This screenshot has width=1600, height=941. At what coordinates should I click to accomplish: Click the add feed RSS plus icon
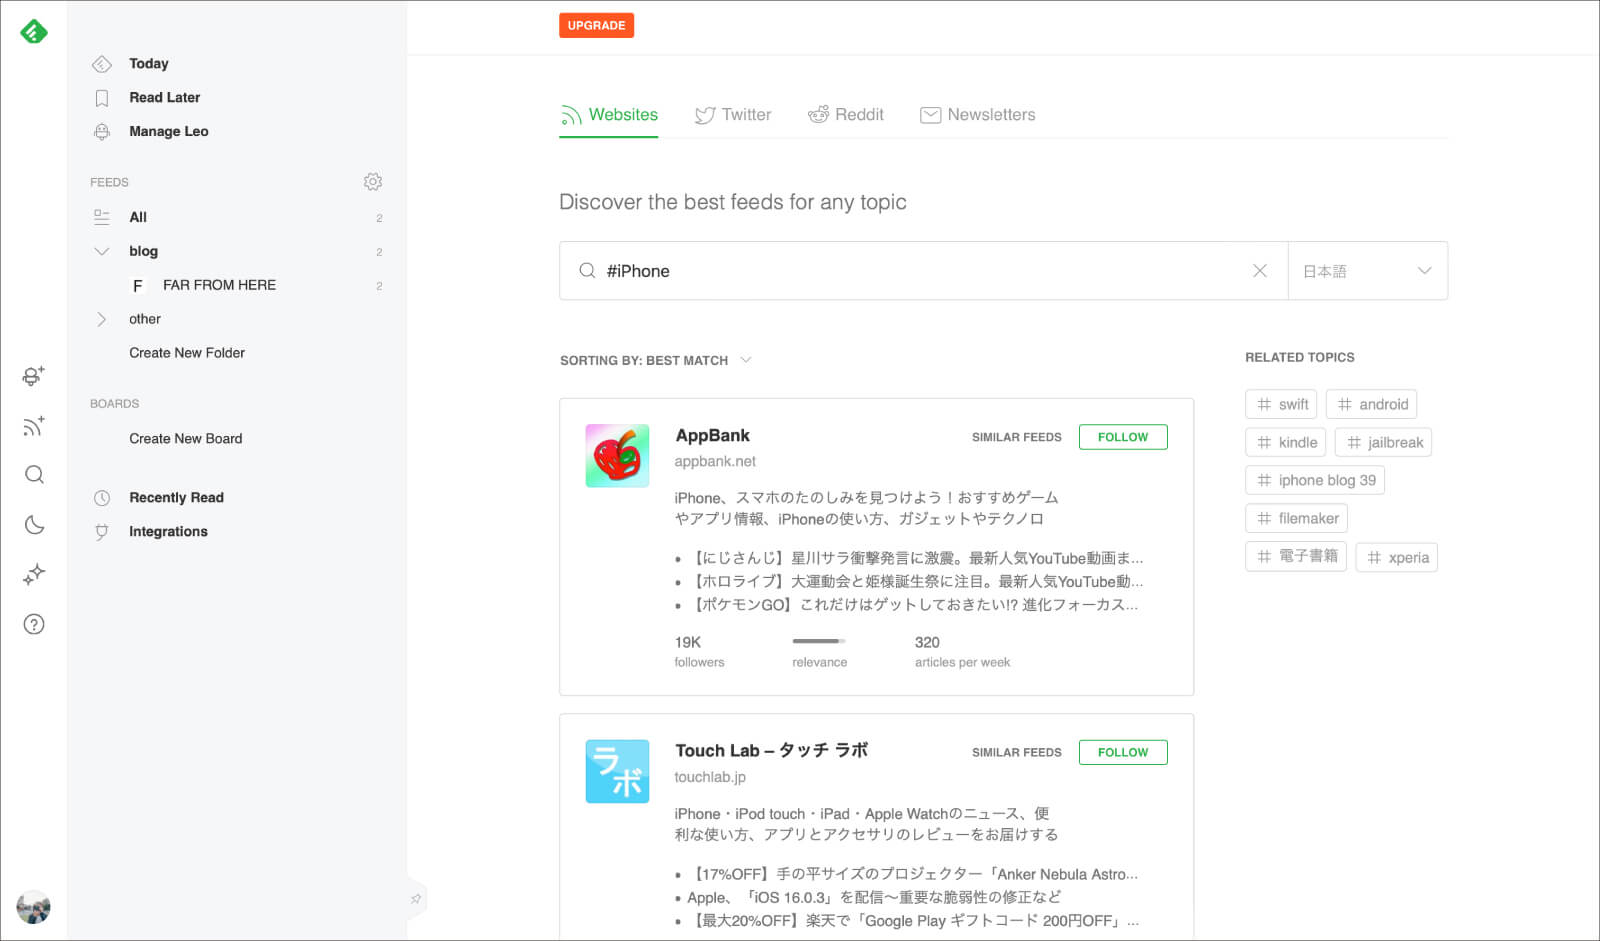pyautogui.click(x=34, y=426)
